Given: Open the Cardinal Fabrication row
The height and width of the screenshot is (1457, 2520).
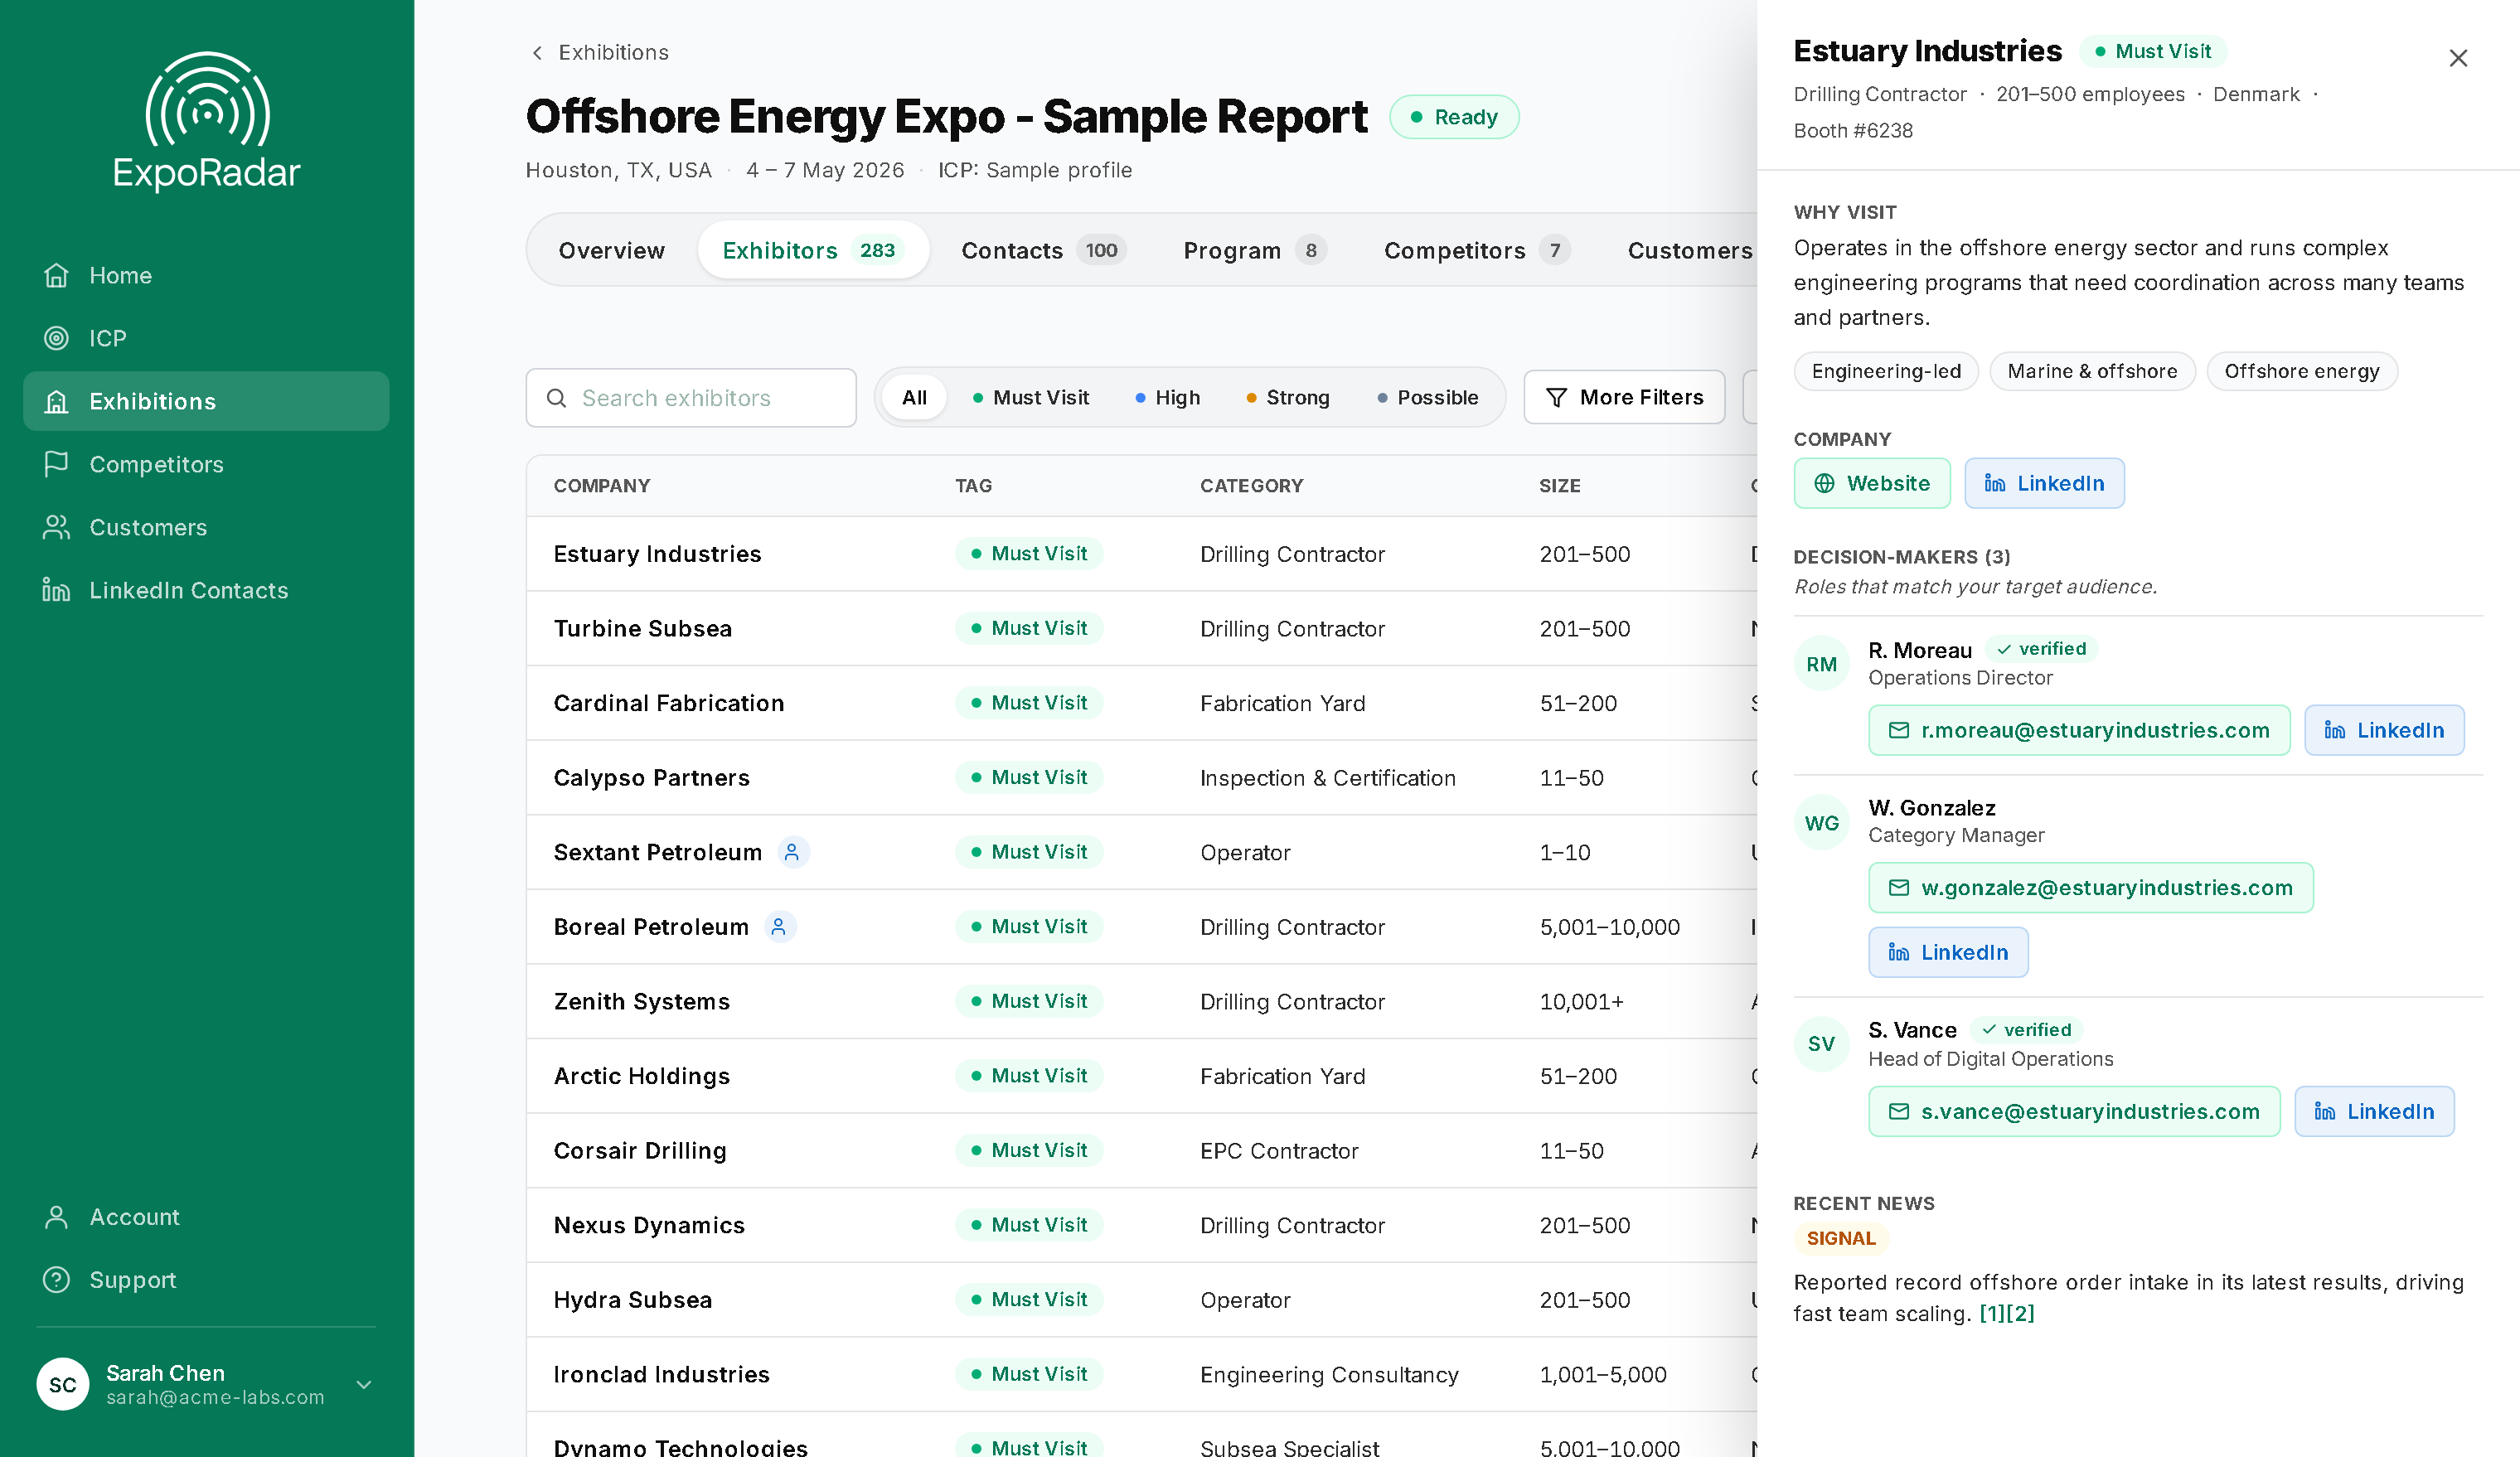Looking at the screenshot, I should click(1141, 703).
